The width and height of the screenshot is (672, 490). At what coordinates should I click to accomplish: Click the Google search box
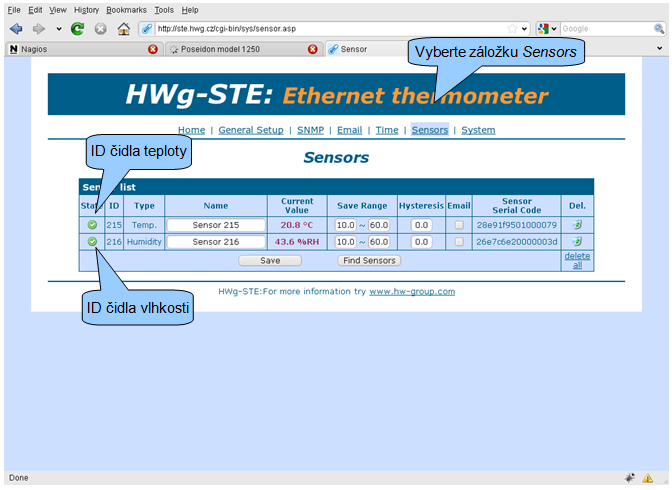(x=606, y=29)
